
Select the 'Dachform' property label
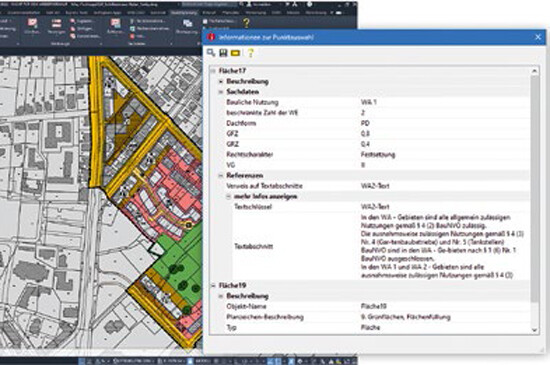pos(241,123)
